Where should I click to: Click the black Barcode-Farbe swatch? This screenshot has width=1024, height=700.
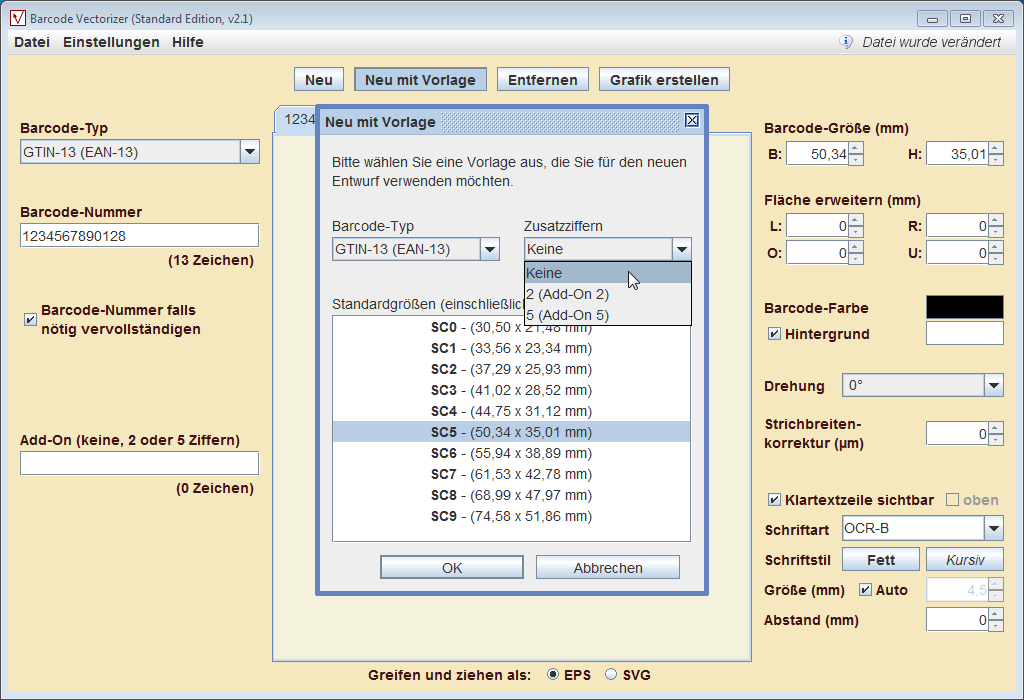click(x=964, y=307)
